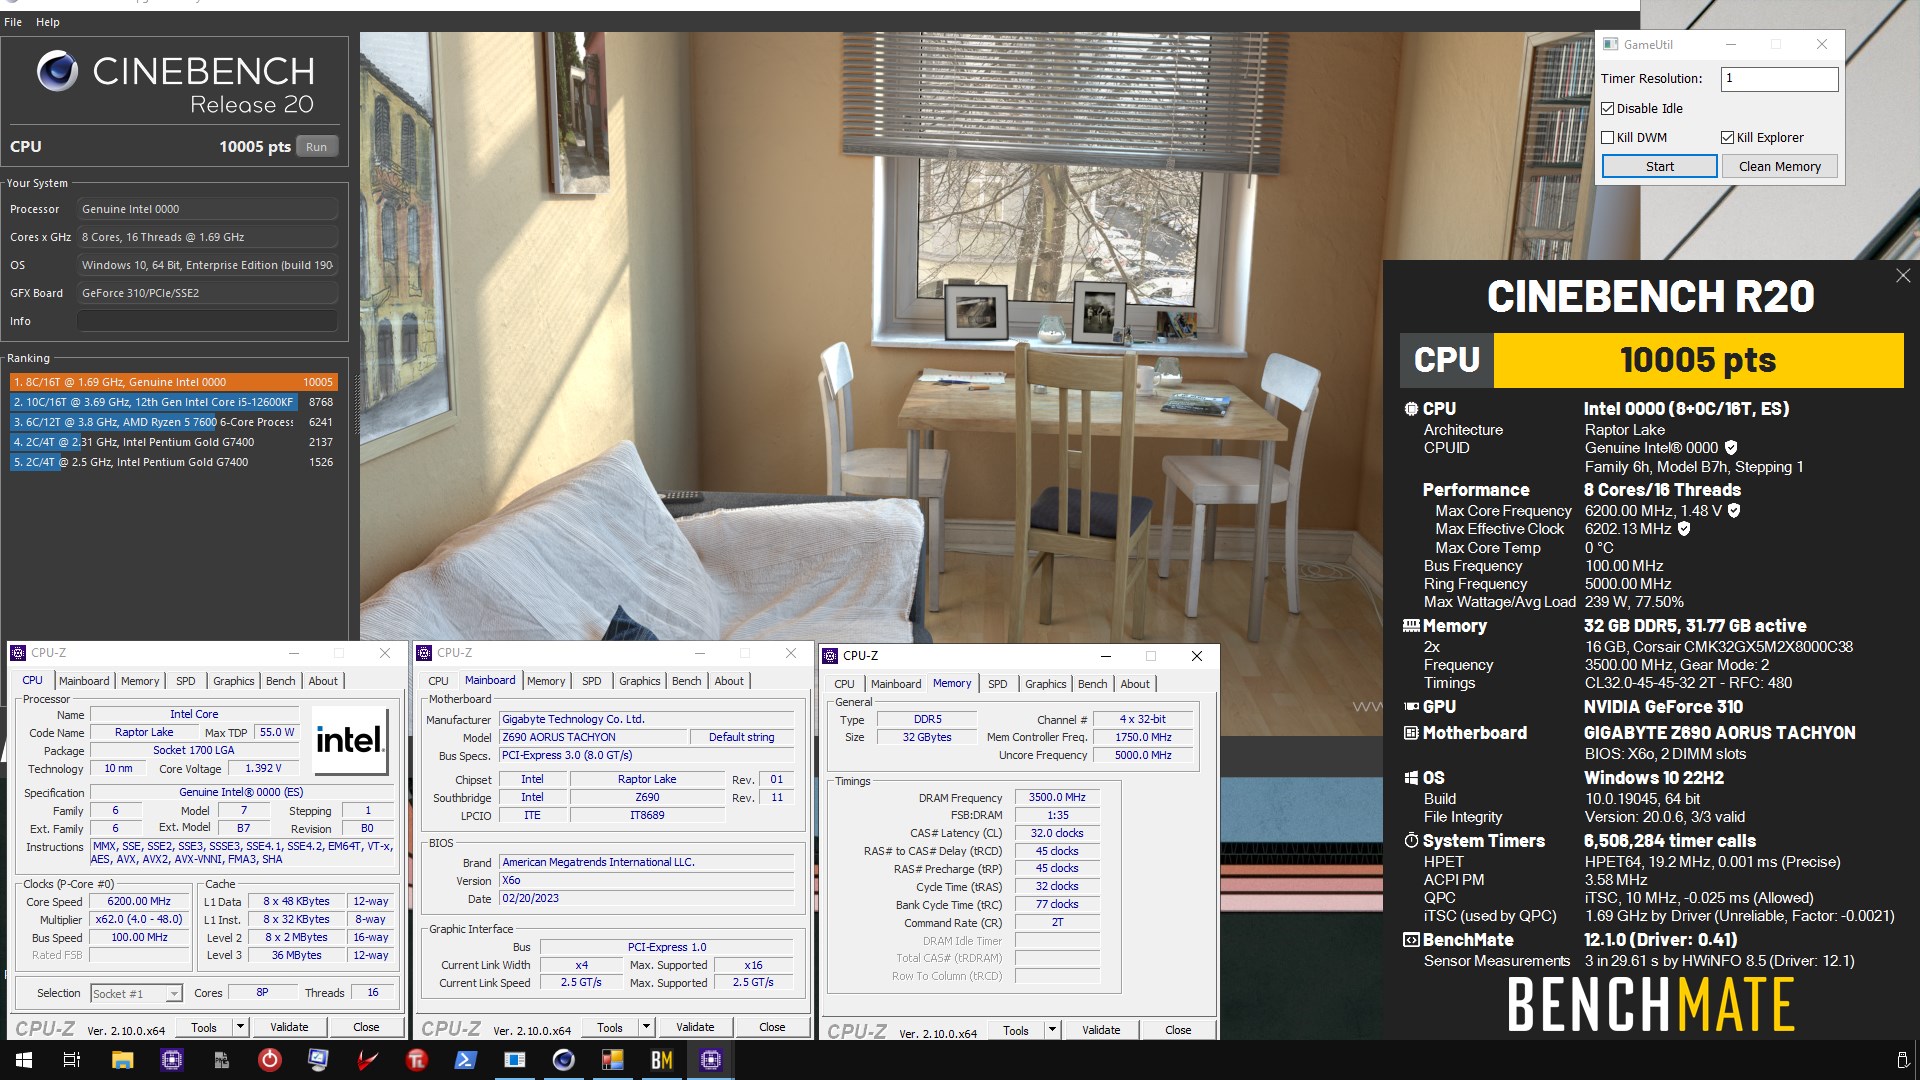Click the verified shield beside Max Effective Clock

(1684, 529)
